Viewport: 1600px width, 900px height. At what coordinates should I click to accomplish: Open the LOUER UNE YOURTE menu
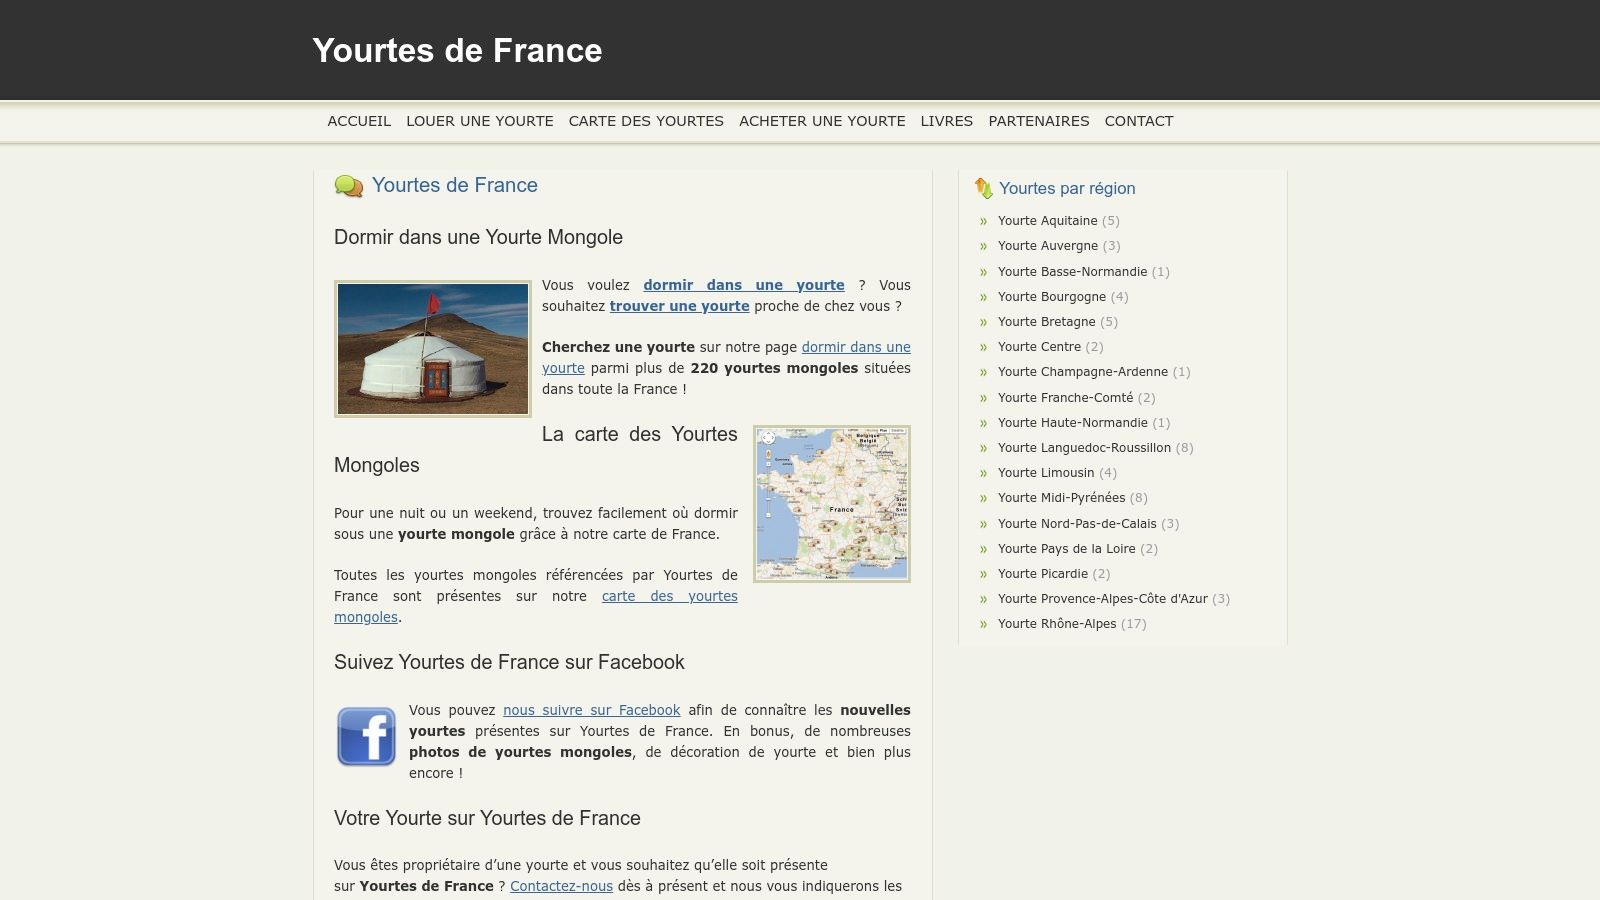click(x=480, y=121)
